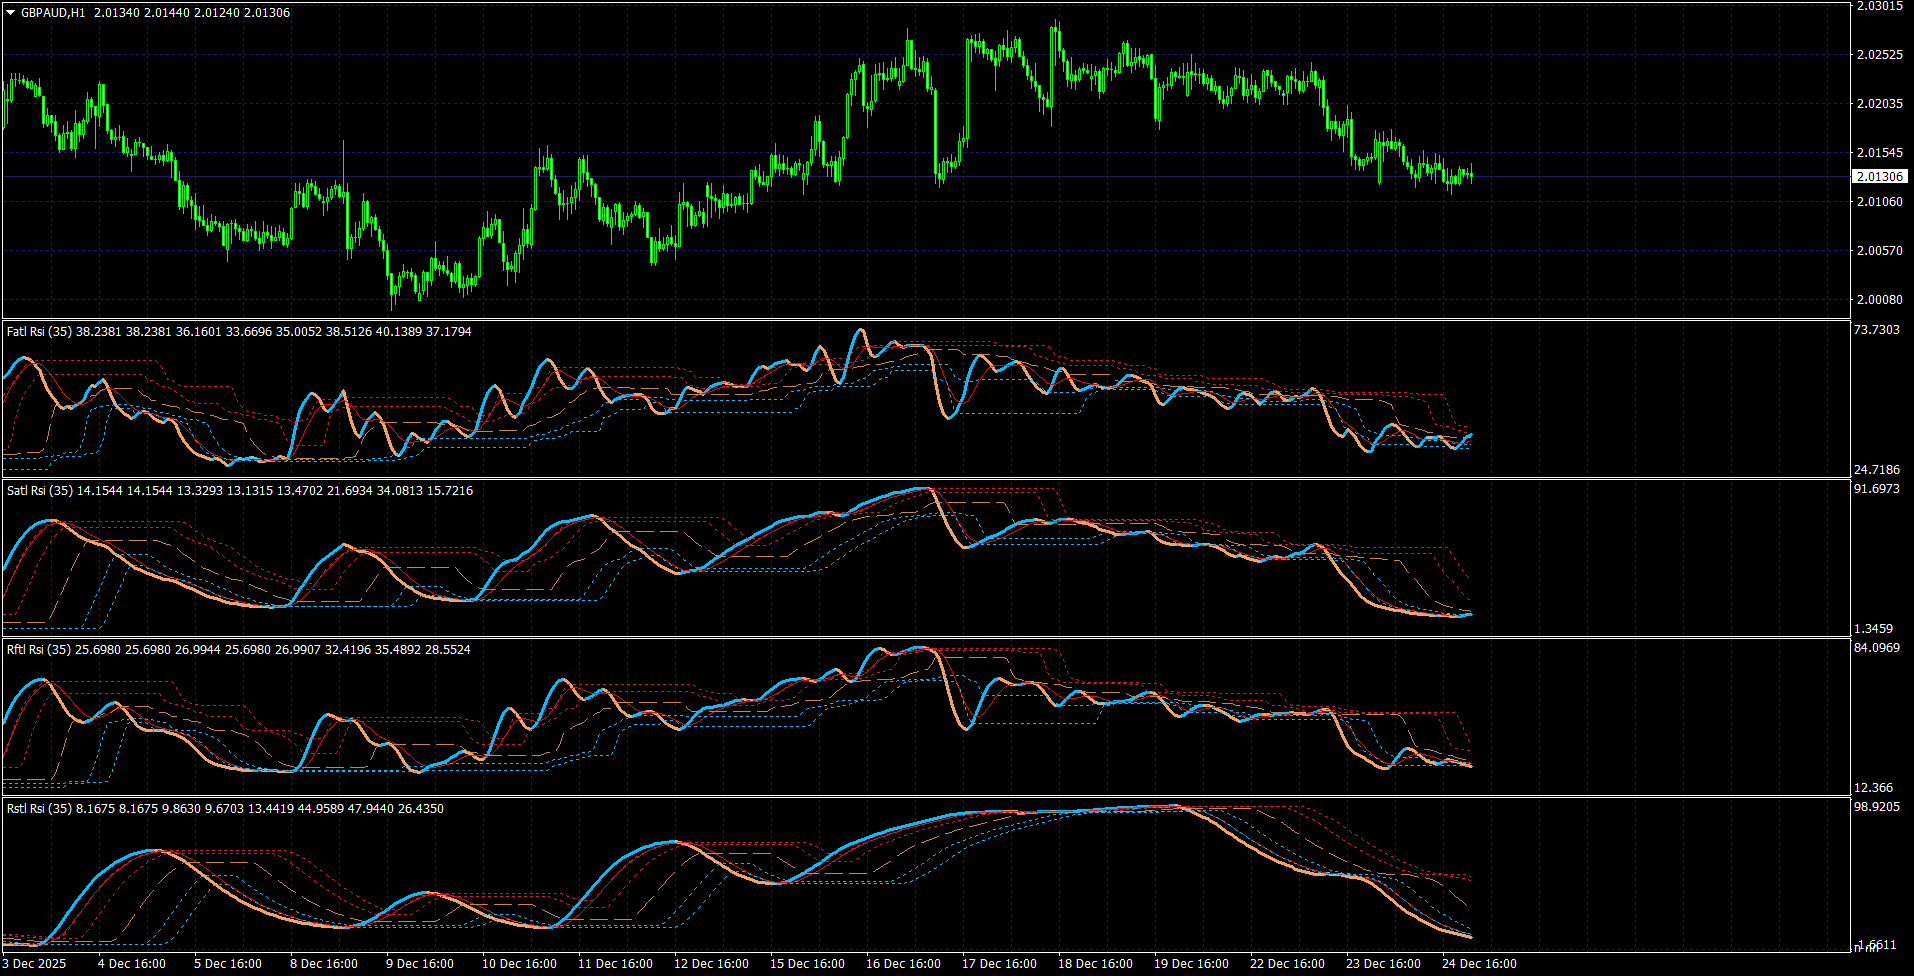
Task: Click the 1.3459 scale value in Satl panel
Action: (x=1874, y=629)
